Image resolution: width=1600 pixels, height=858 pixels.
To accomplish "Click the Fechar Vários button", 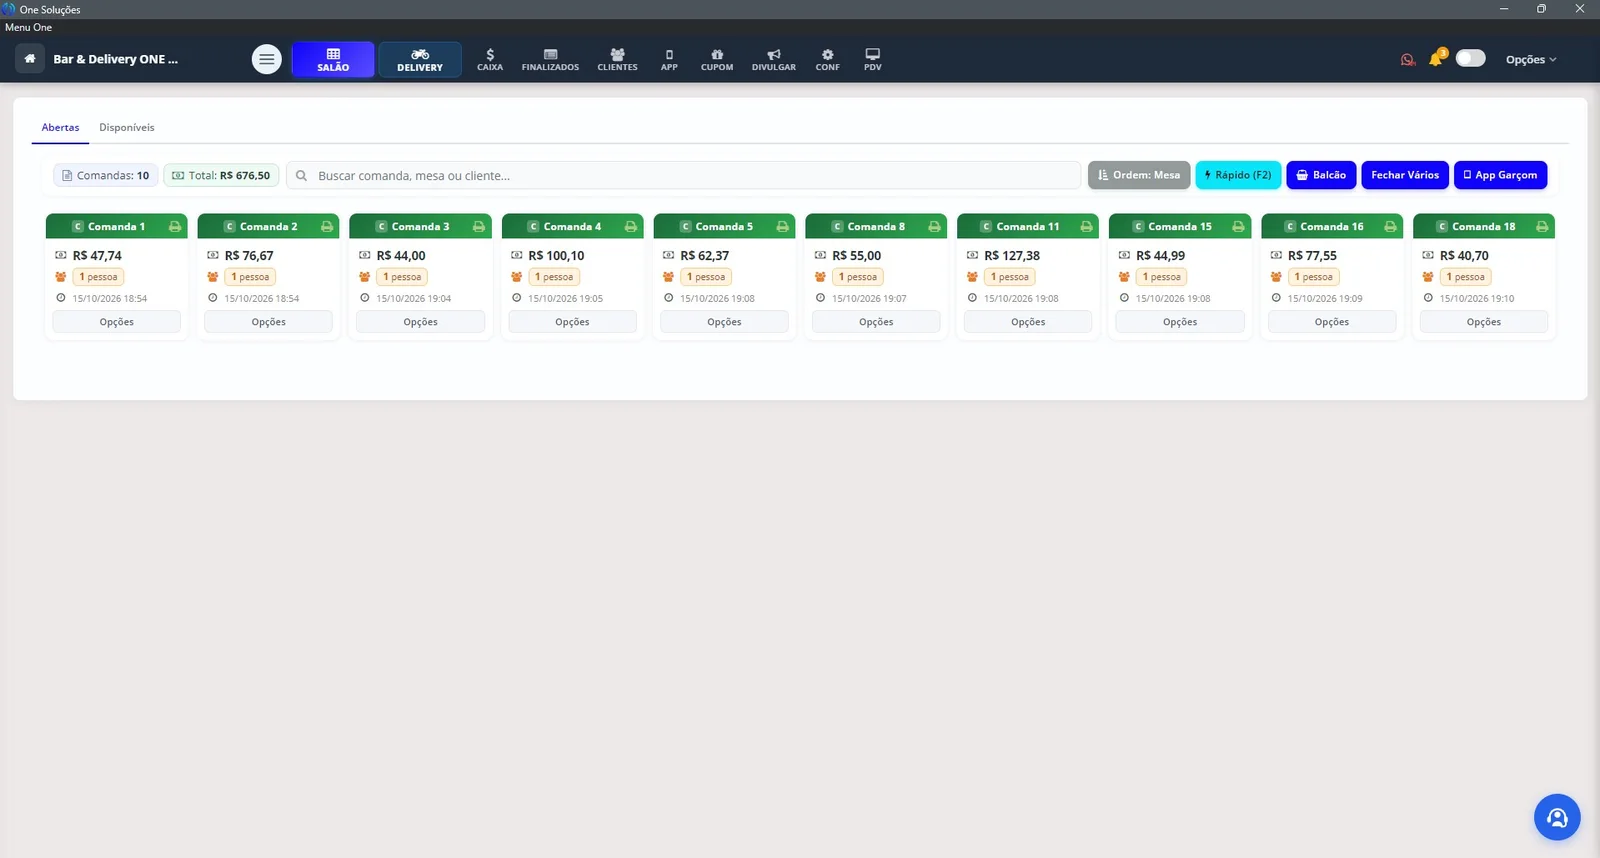I will (1405, 175).
